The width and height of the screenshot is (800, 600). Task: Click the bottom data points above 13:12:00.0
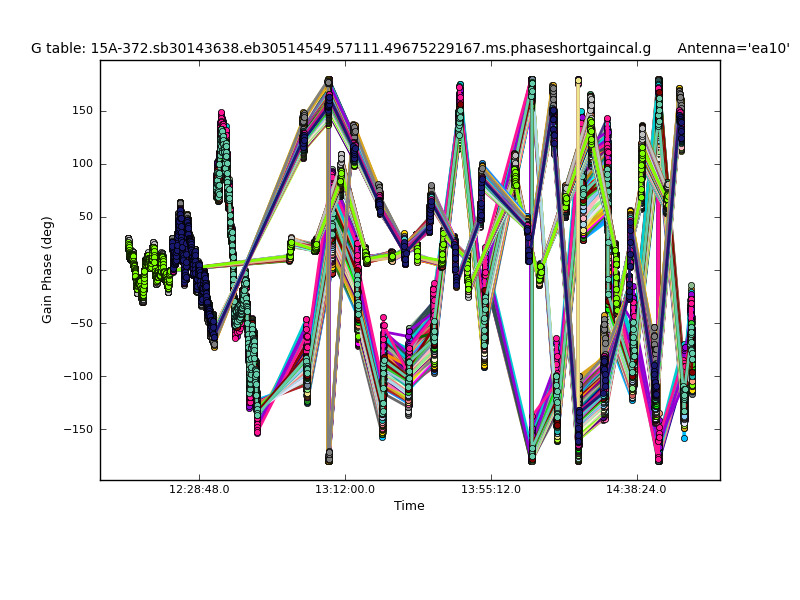click(329, 457)
